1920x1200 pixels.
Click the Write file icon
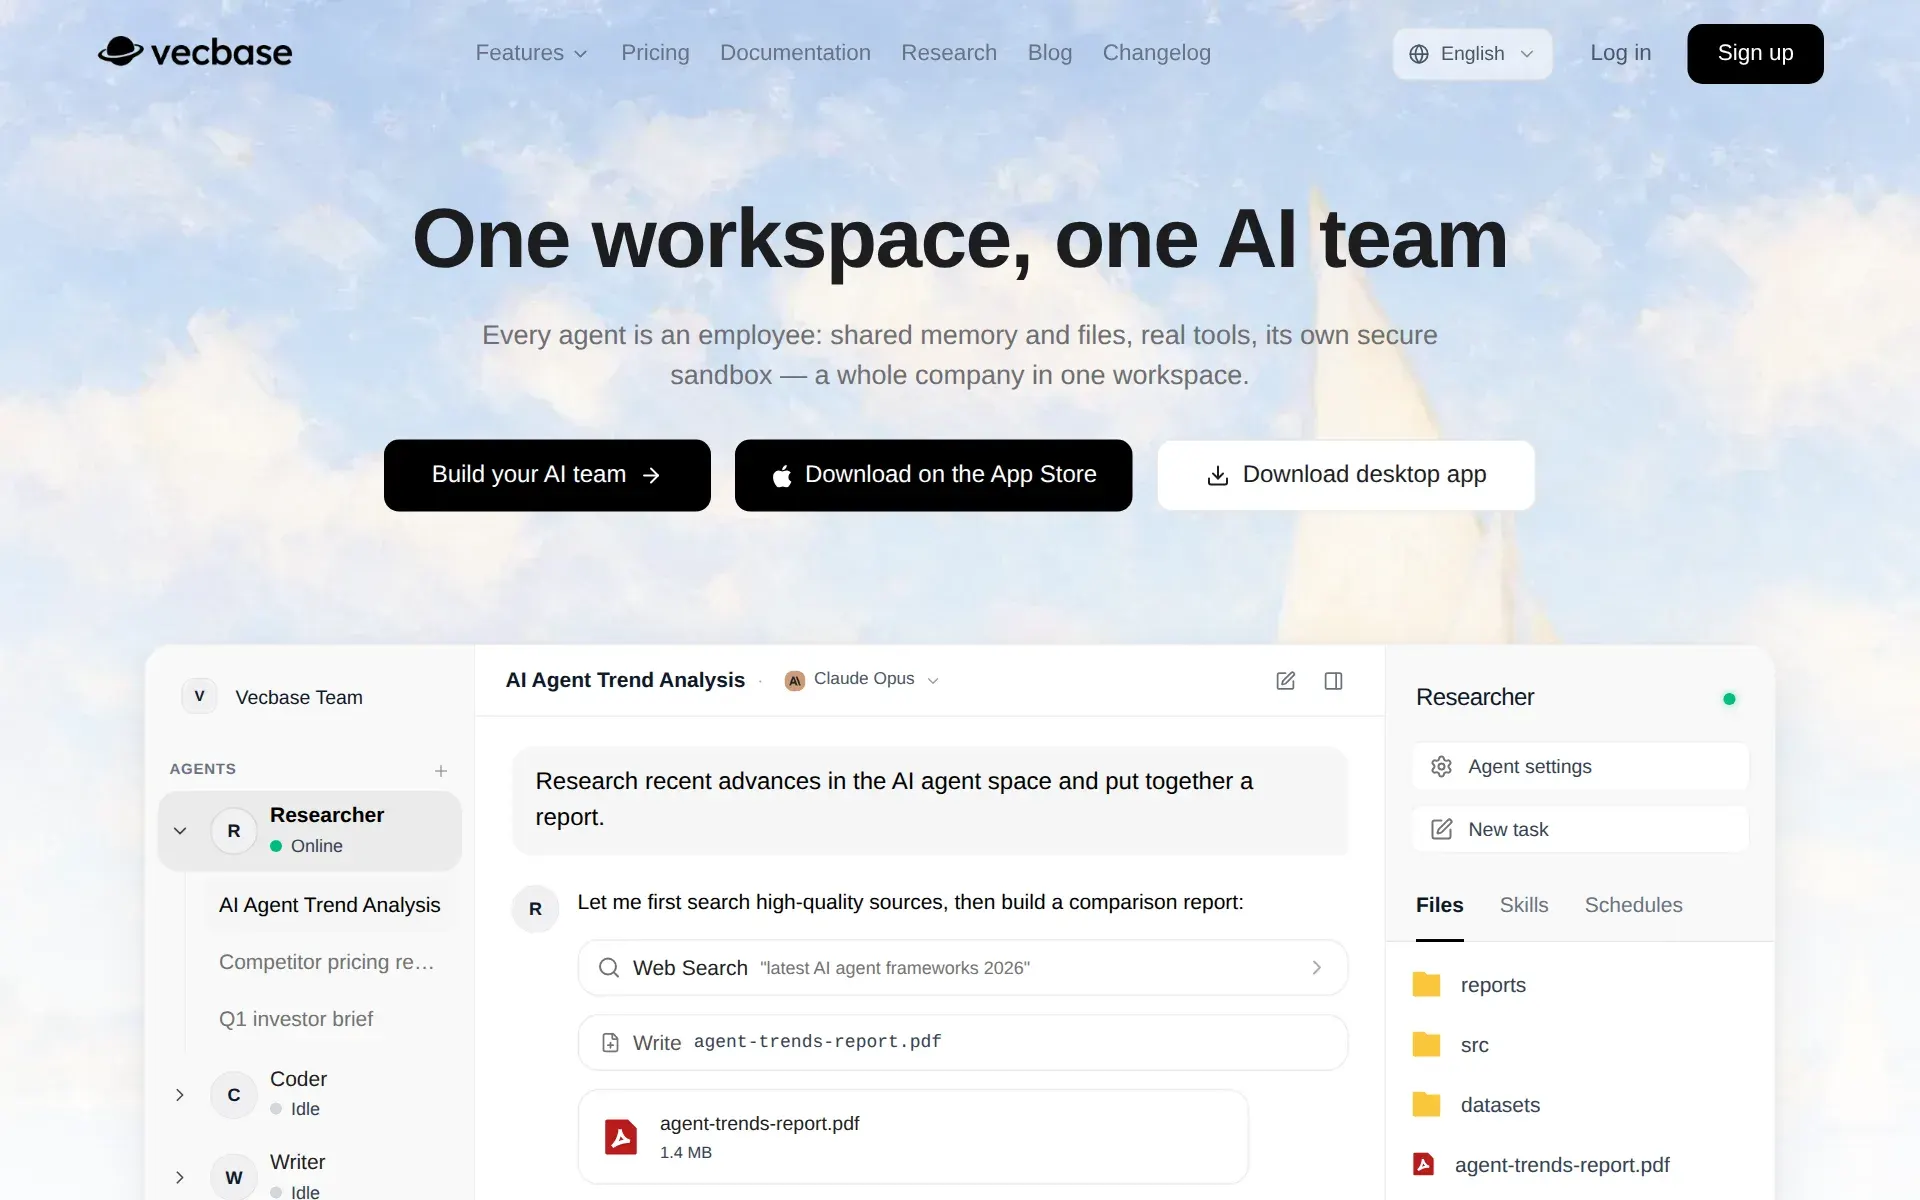coord(610,1043)
